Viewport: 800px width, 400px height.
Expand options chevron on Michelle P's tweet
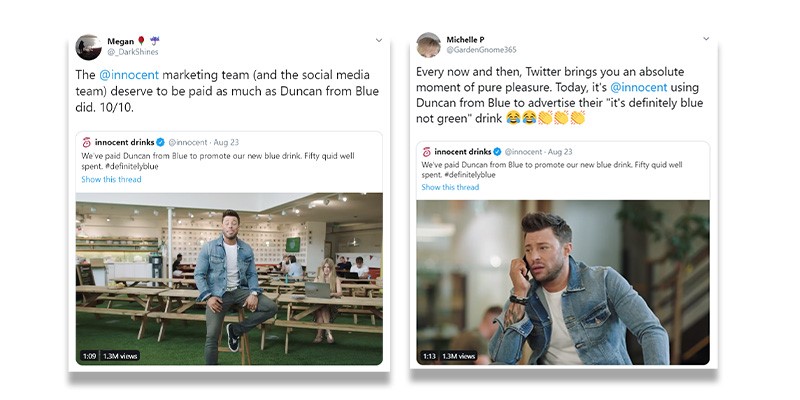(706, 38)
